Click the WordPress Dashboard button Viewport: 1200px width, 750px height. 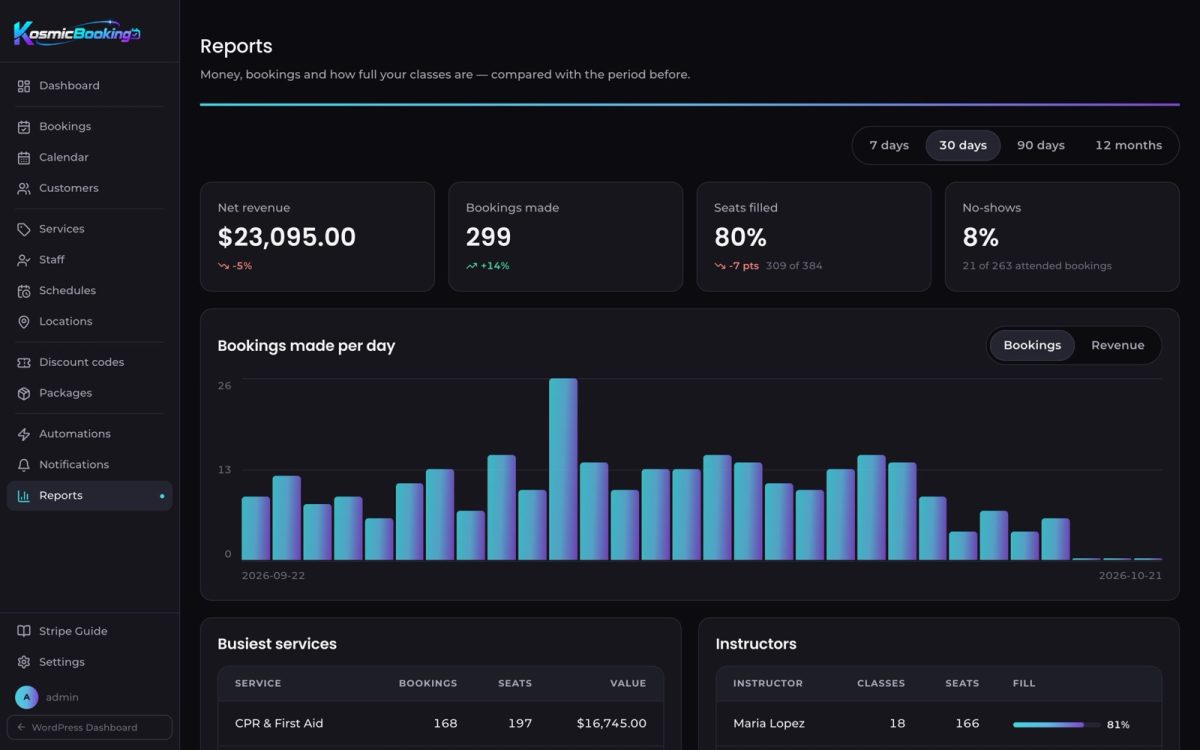pyautogui.click(x=90, y=728)
